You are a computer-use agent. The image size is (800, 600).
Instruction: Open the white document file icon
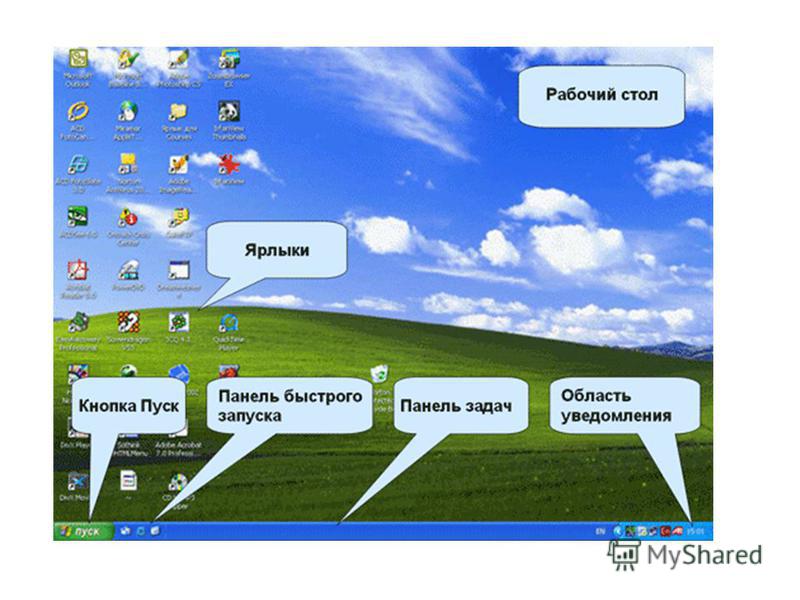pos(128,481)
